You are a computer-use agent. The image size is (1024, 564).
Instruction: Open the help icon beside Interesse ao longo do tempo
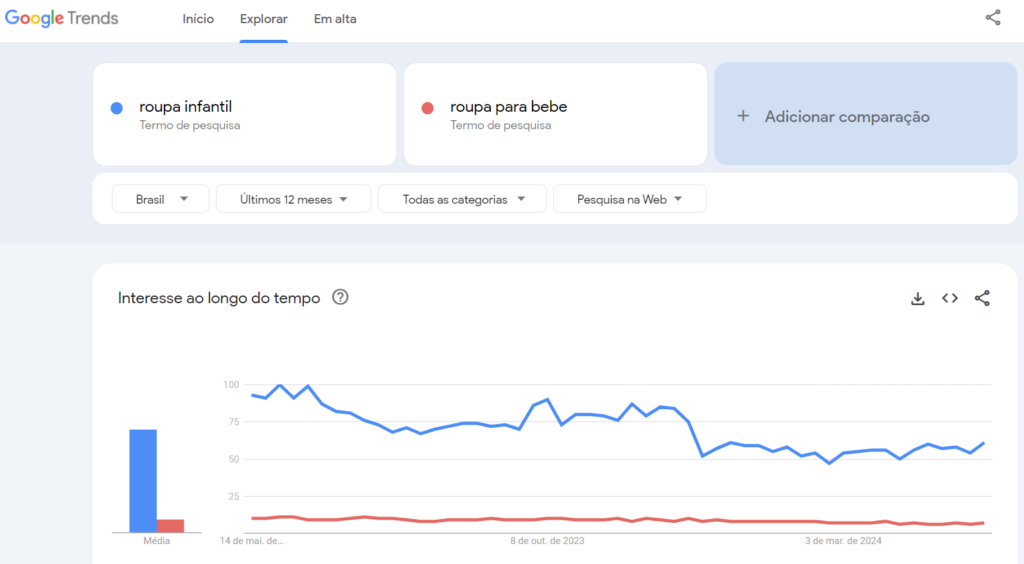pos(340,297)
